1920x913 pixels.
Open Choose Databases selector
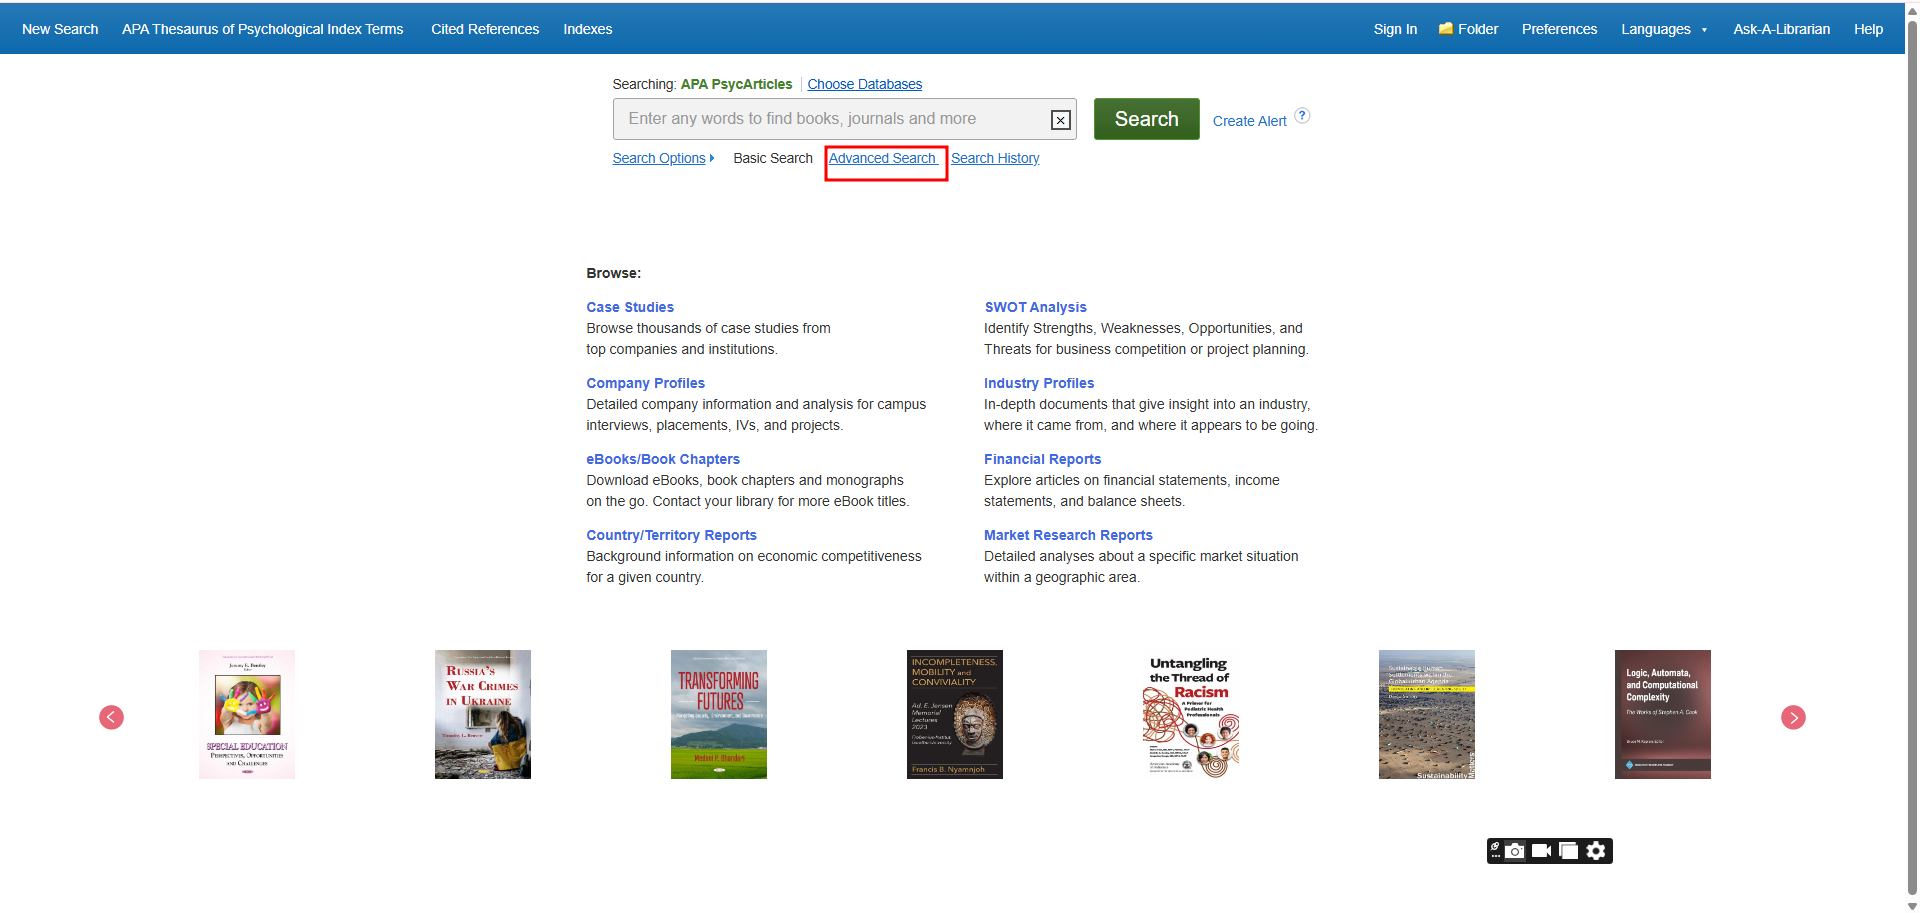864,84
